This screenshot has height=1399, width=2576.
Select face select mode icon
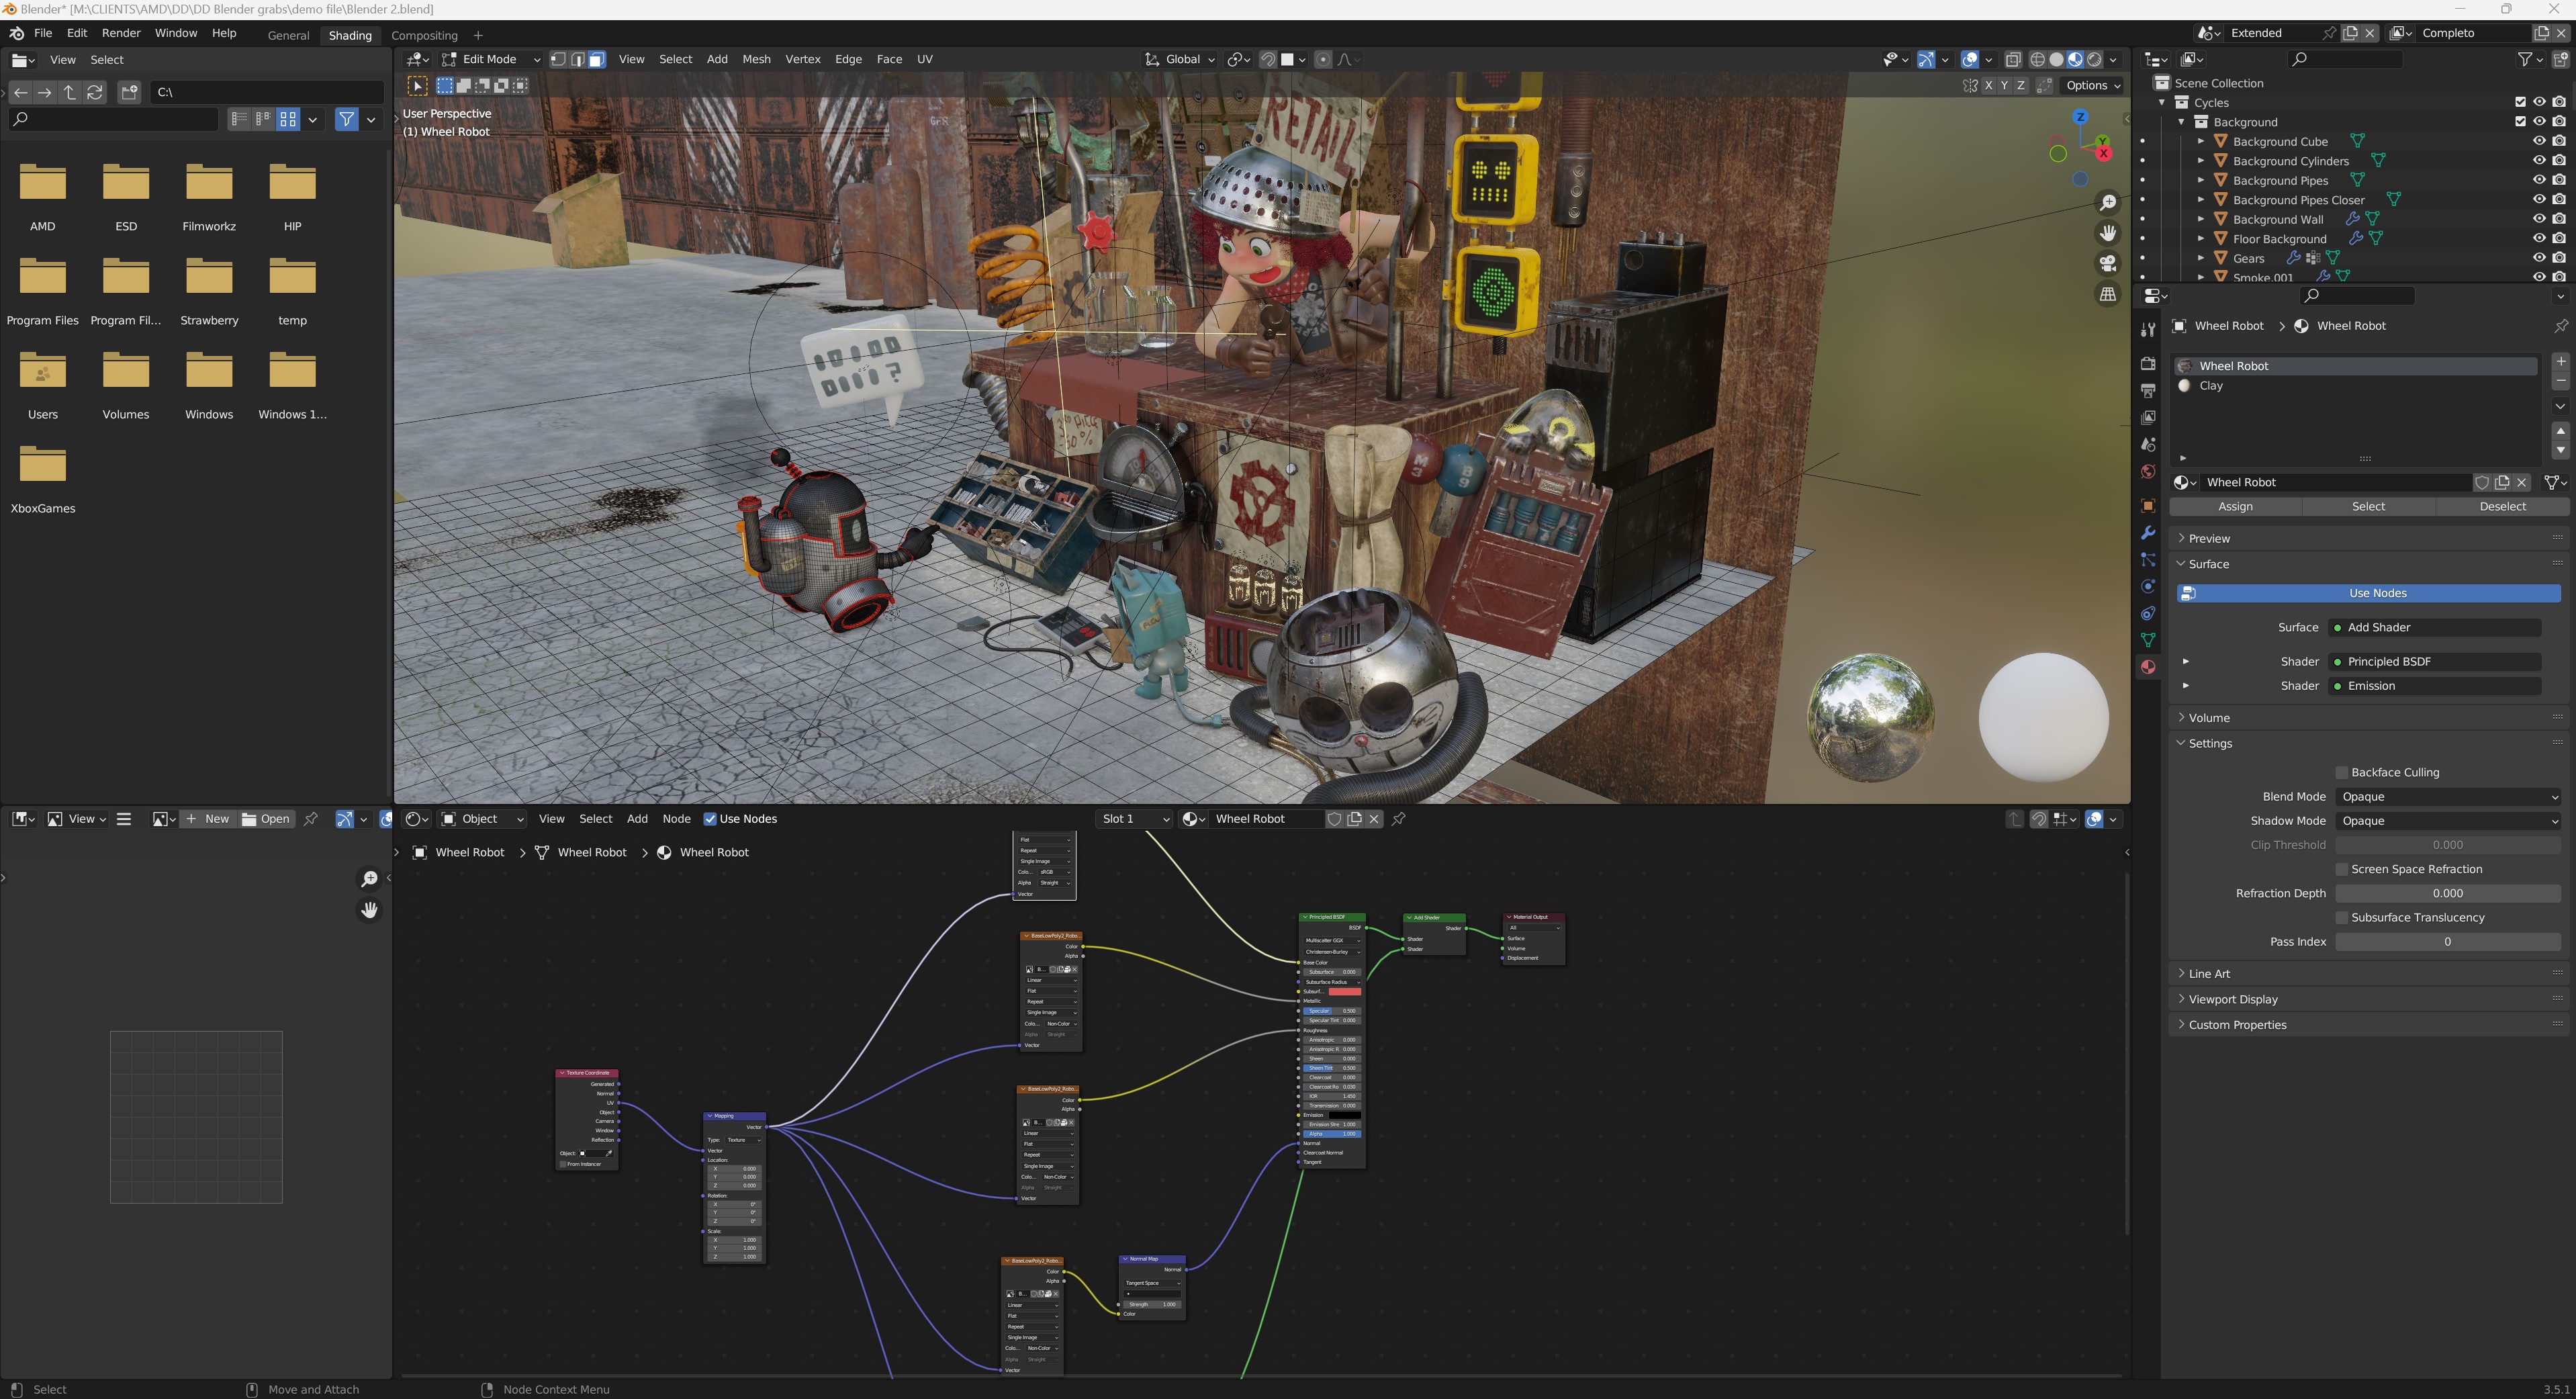596,59
